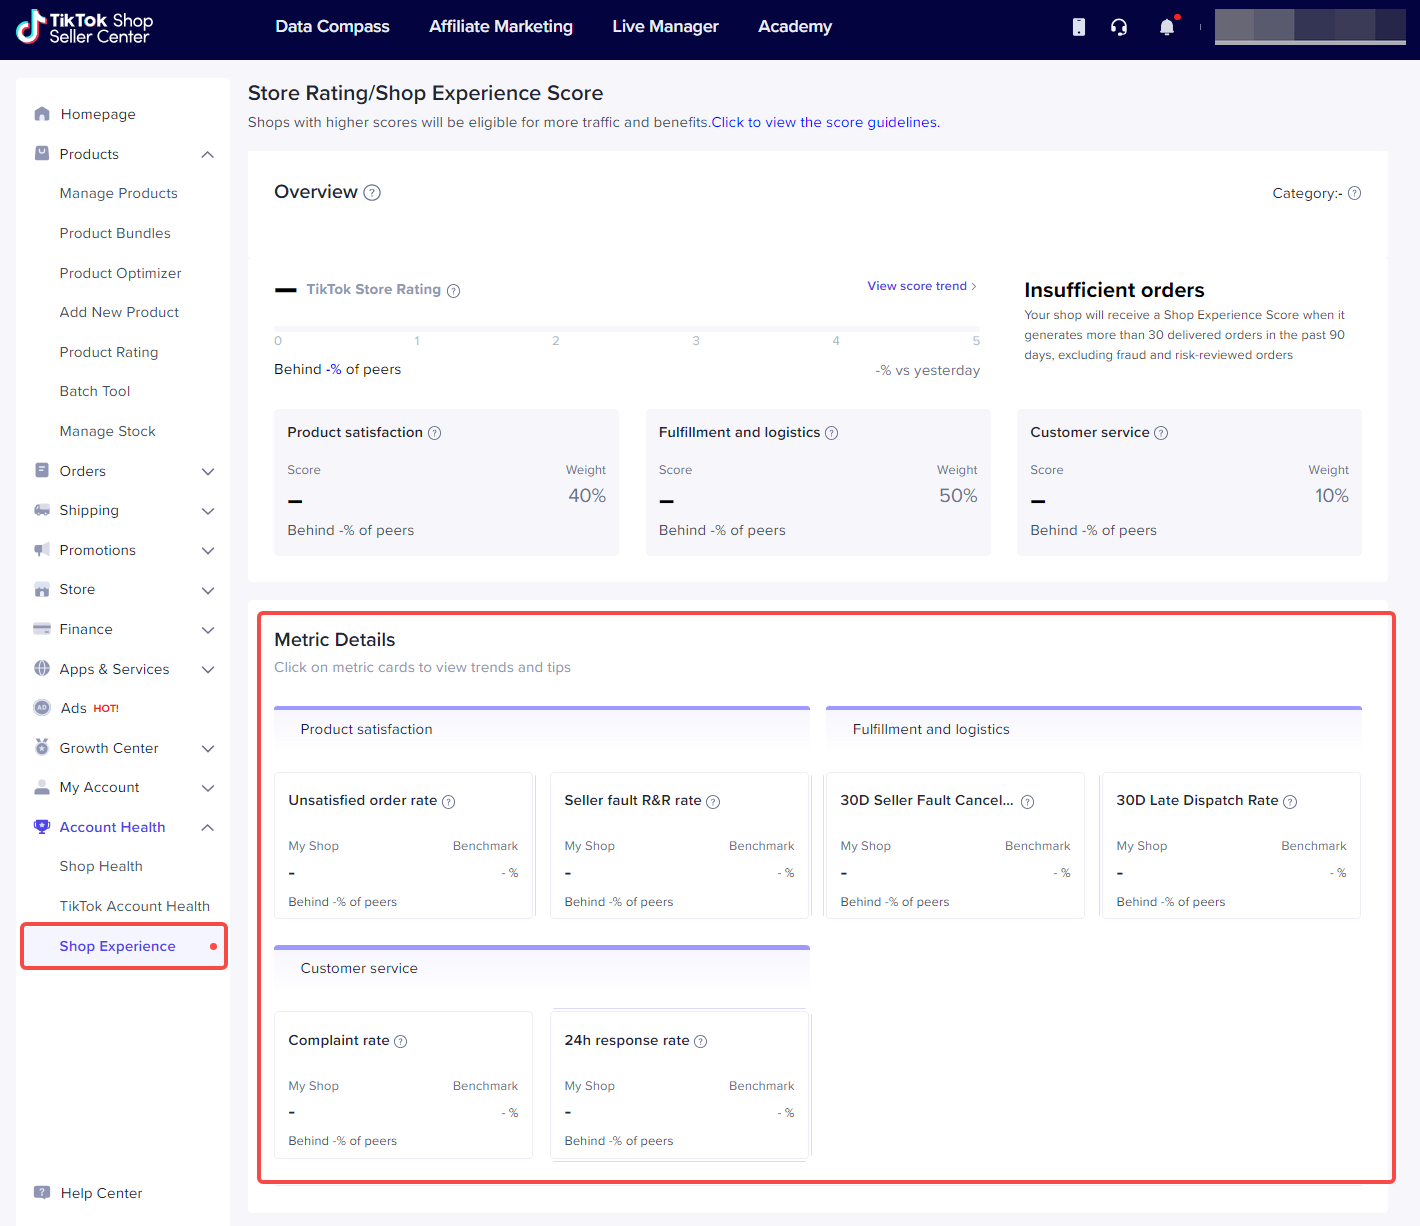Click the help icon next to Overview

[x=372, y=193]
